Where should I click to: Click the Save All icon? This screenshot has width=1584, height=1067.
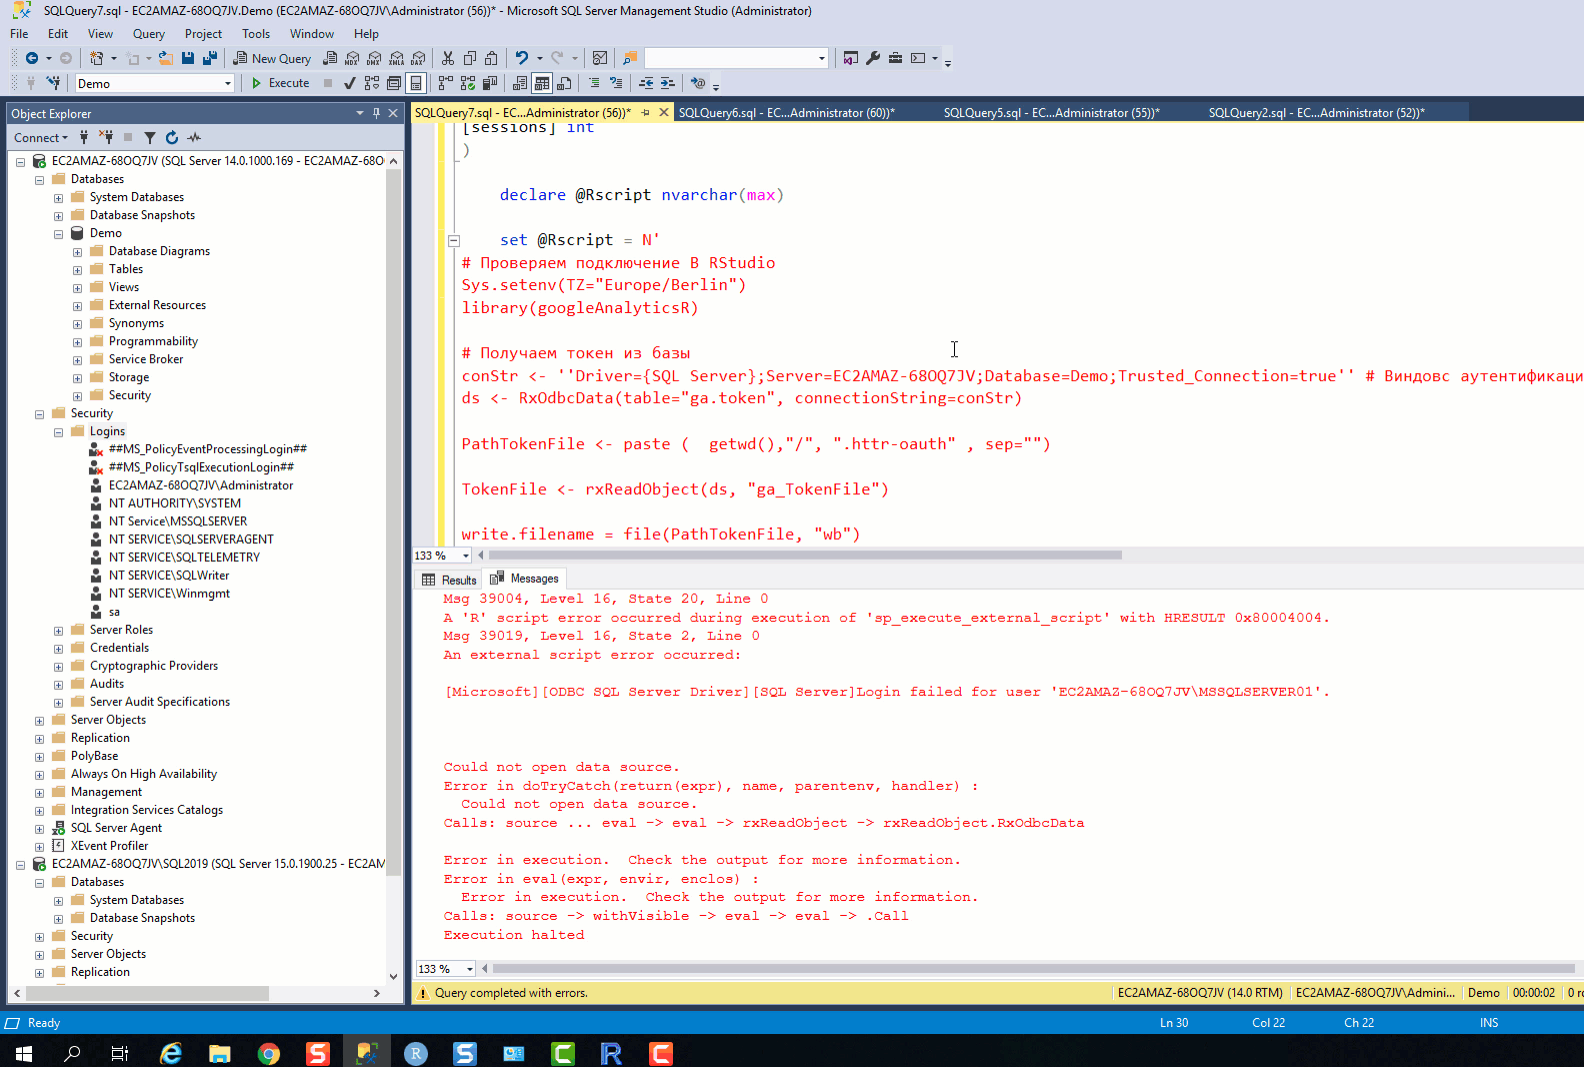[x=210, y=58]
